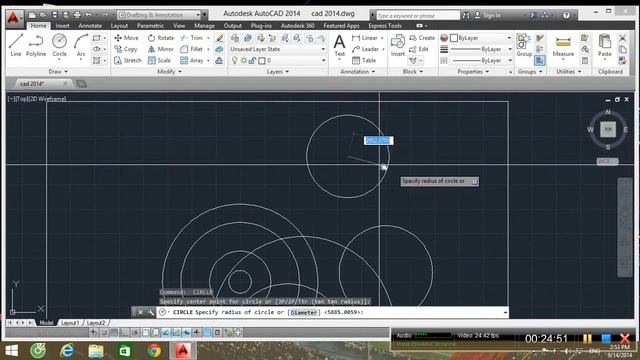Click the Save icon in quick access toolbar
Screen dimensions: 640x360
click(55, 15)
